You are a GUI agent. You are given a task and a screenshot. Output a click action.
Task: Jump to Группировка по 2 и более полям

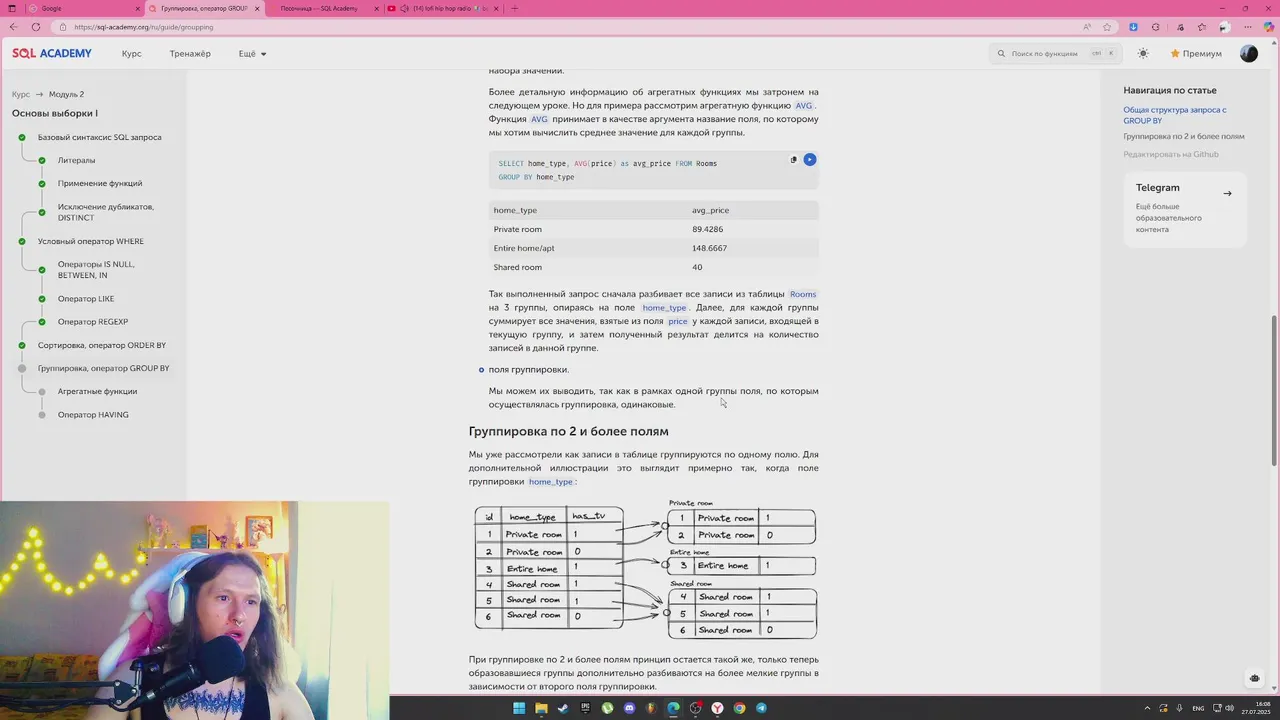[x=1184, y=136]
